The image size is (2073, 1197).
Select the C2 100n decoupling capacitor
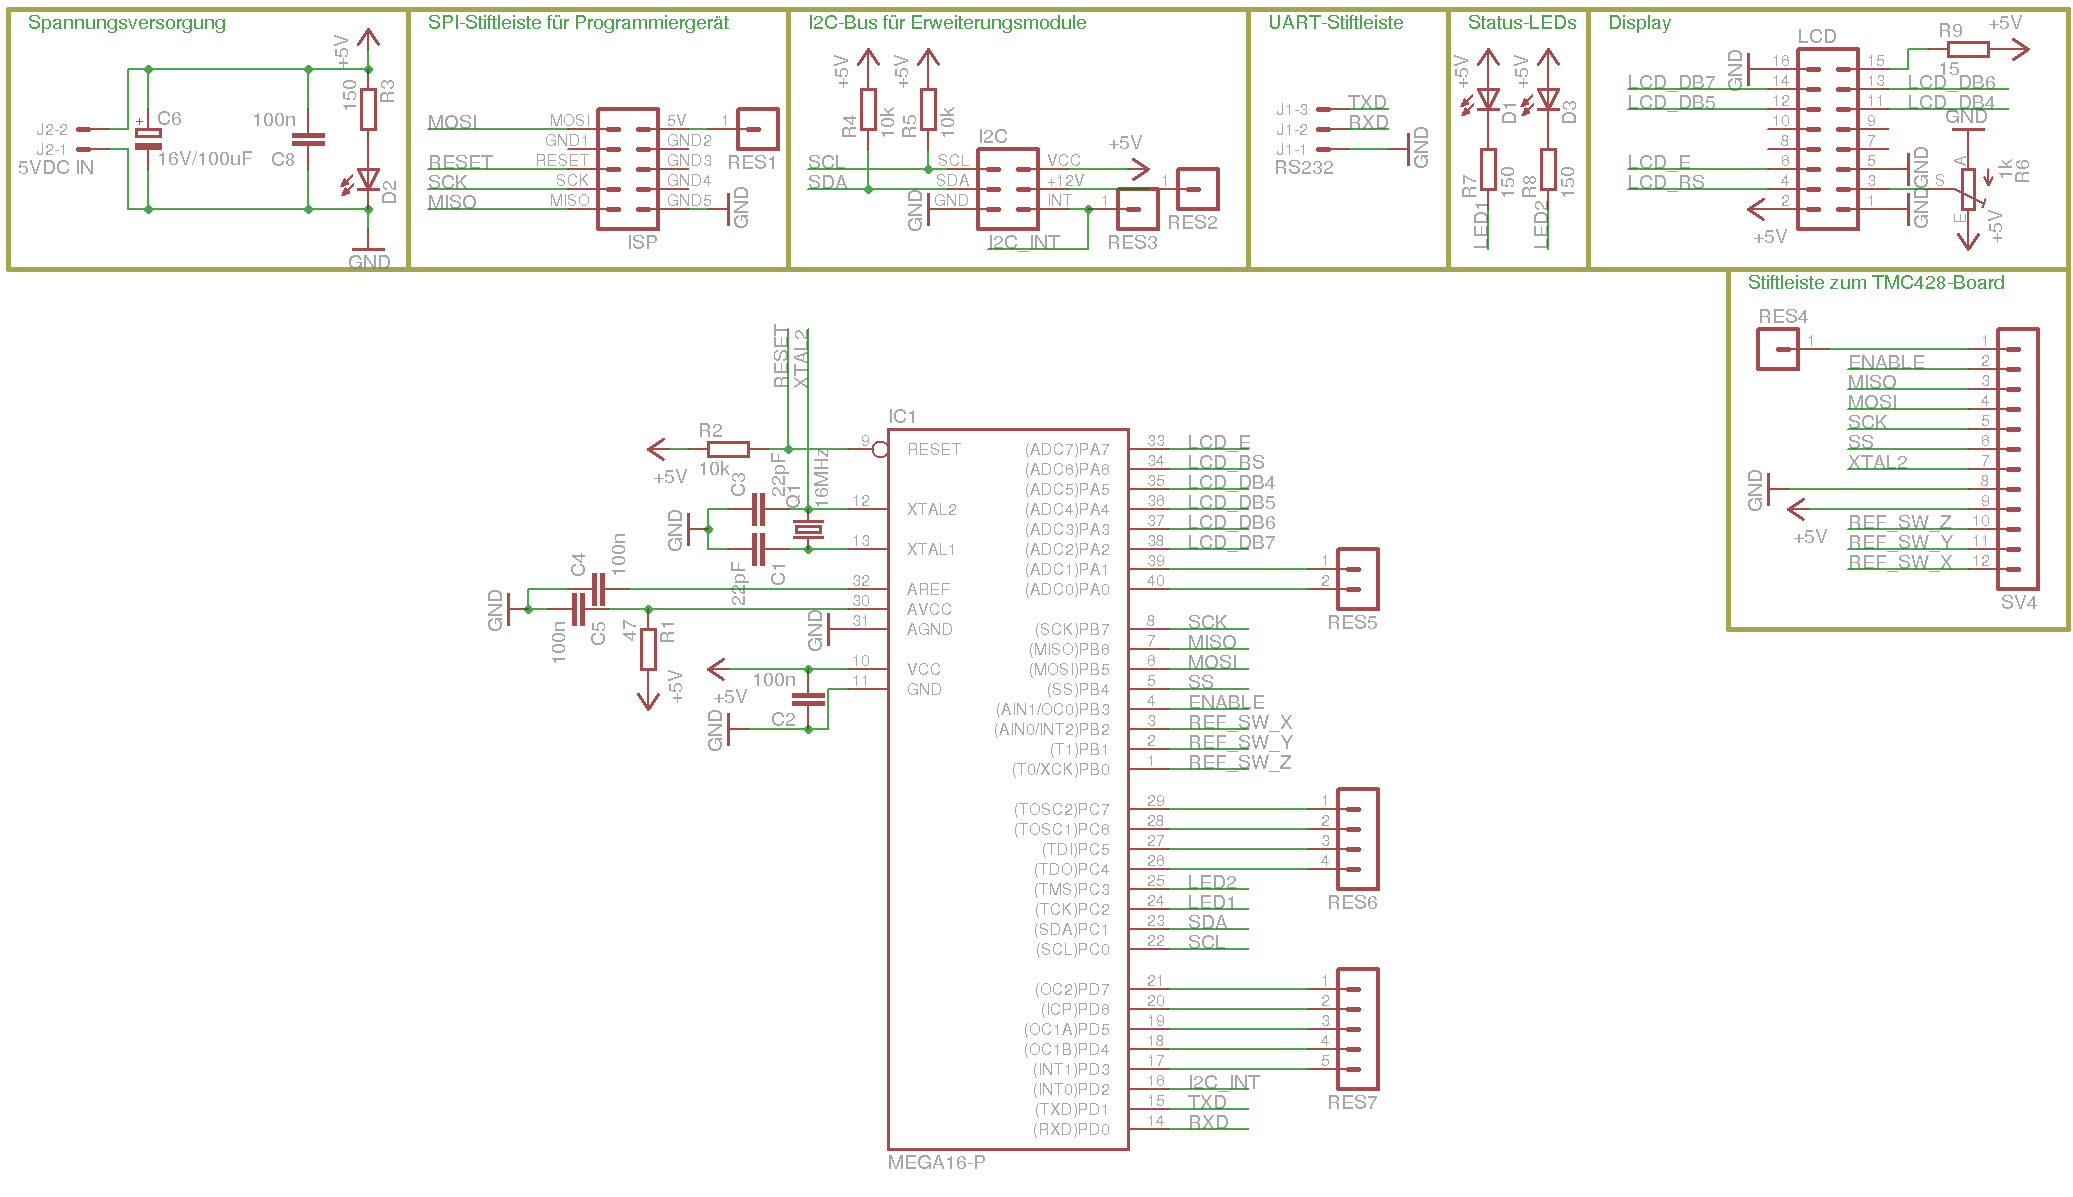808,699
